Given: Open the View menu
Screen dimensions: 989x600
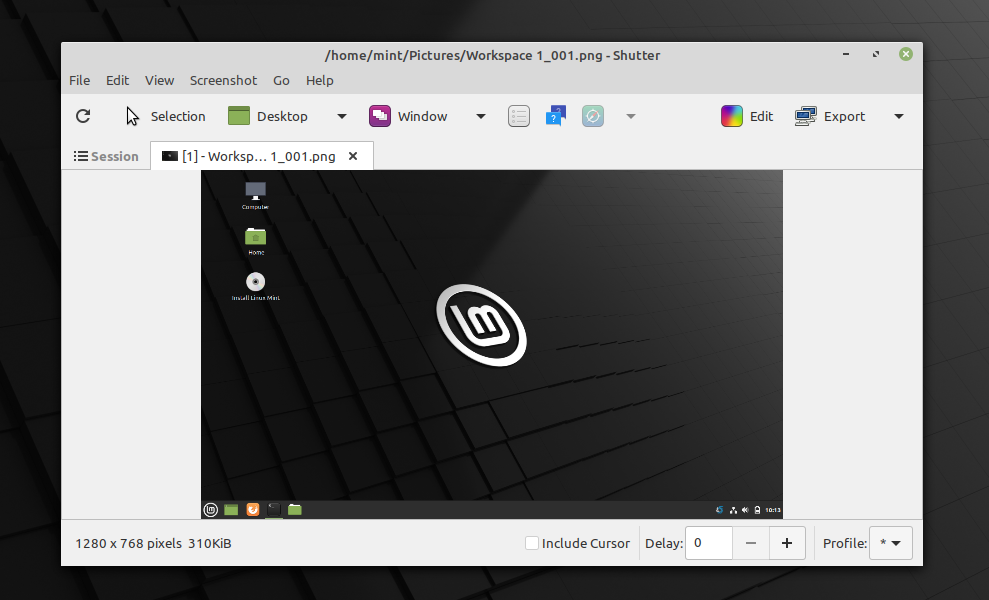Looking at the screenshot, I should click(160, 80).
